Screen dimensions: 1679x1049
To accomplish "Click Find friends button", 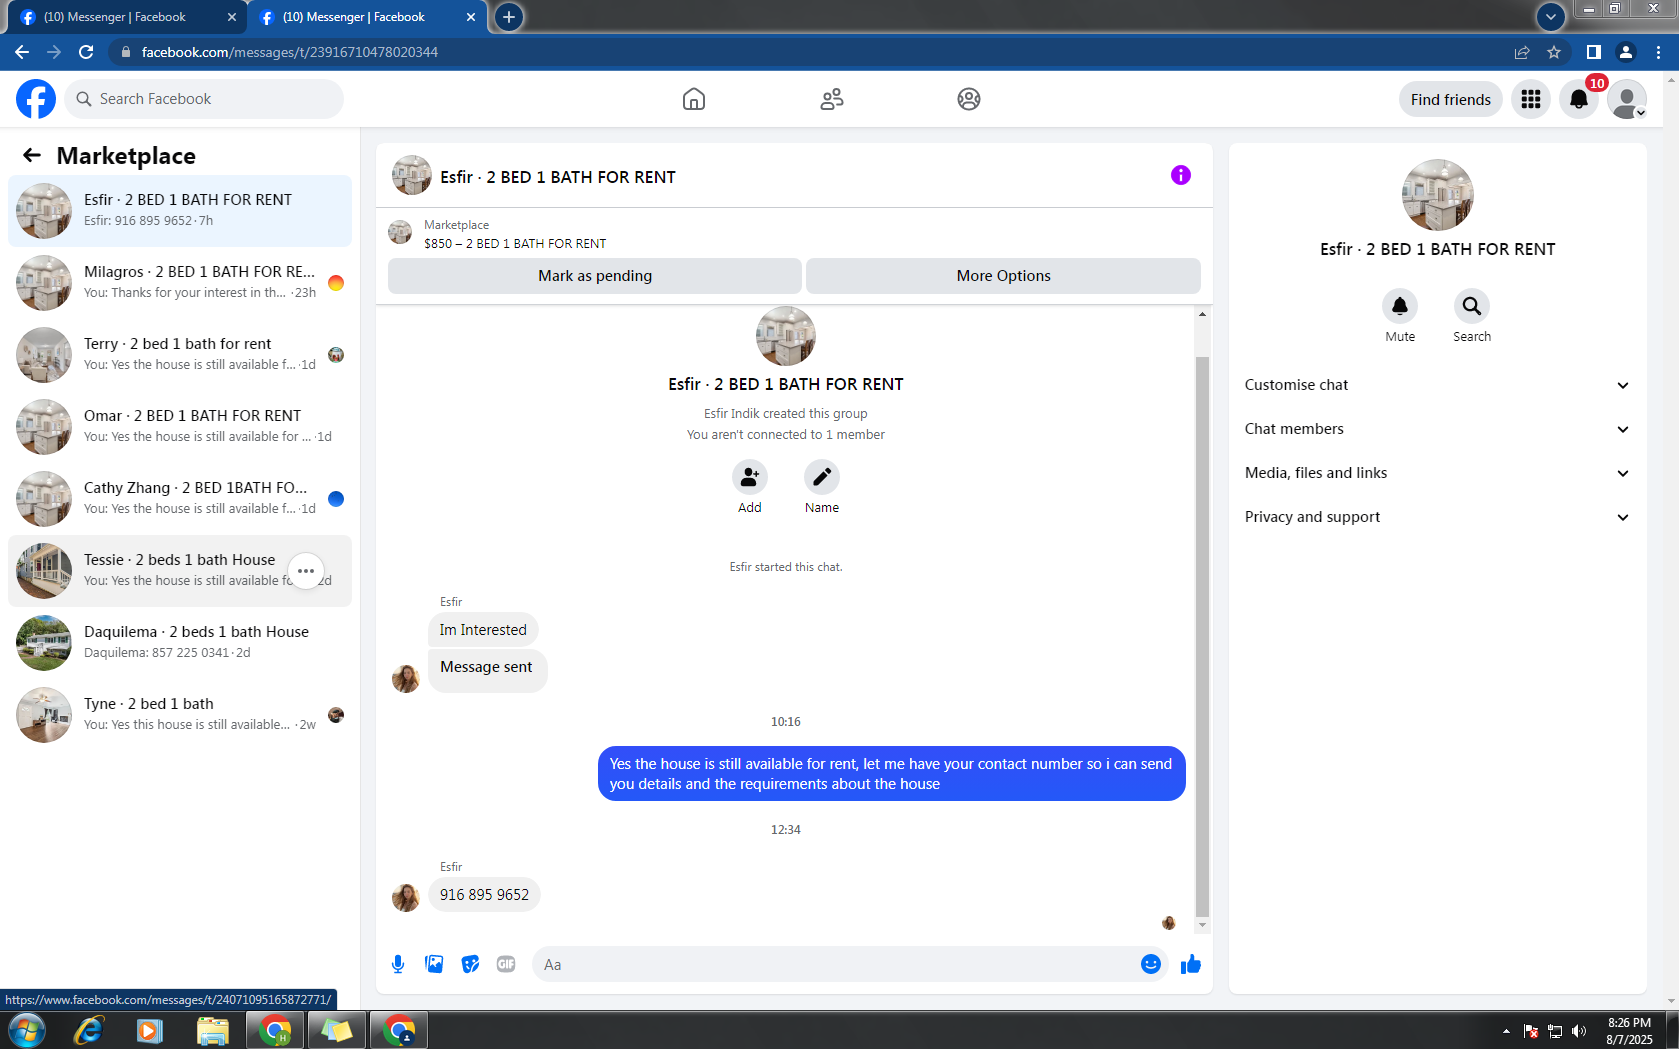I will point(1450,99).
